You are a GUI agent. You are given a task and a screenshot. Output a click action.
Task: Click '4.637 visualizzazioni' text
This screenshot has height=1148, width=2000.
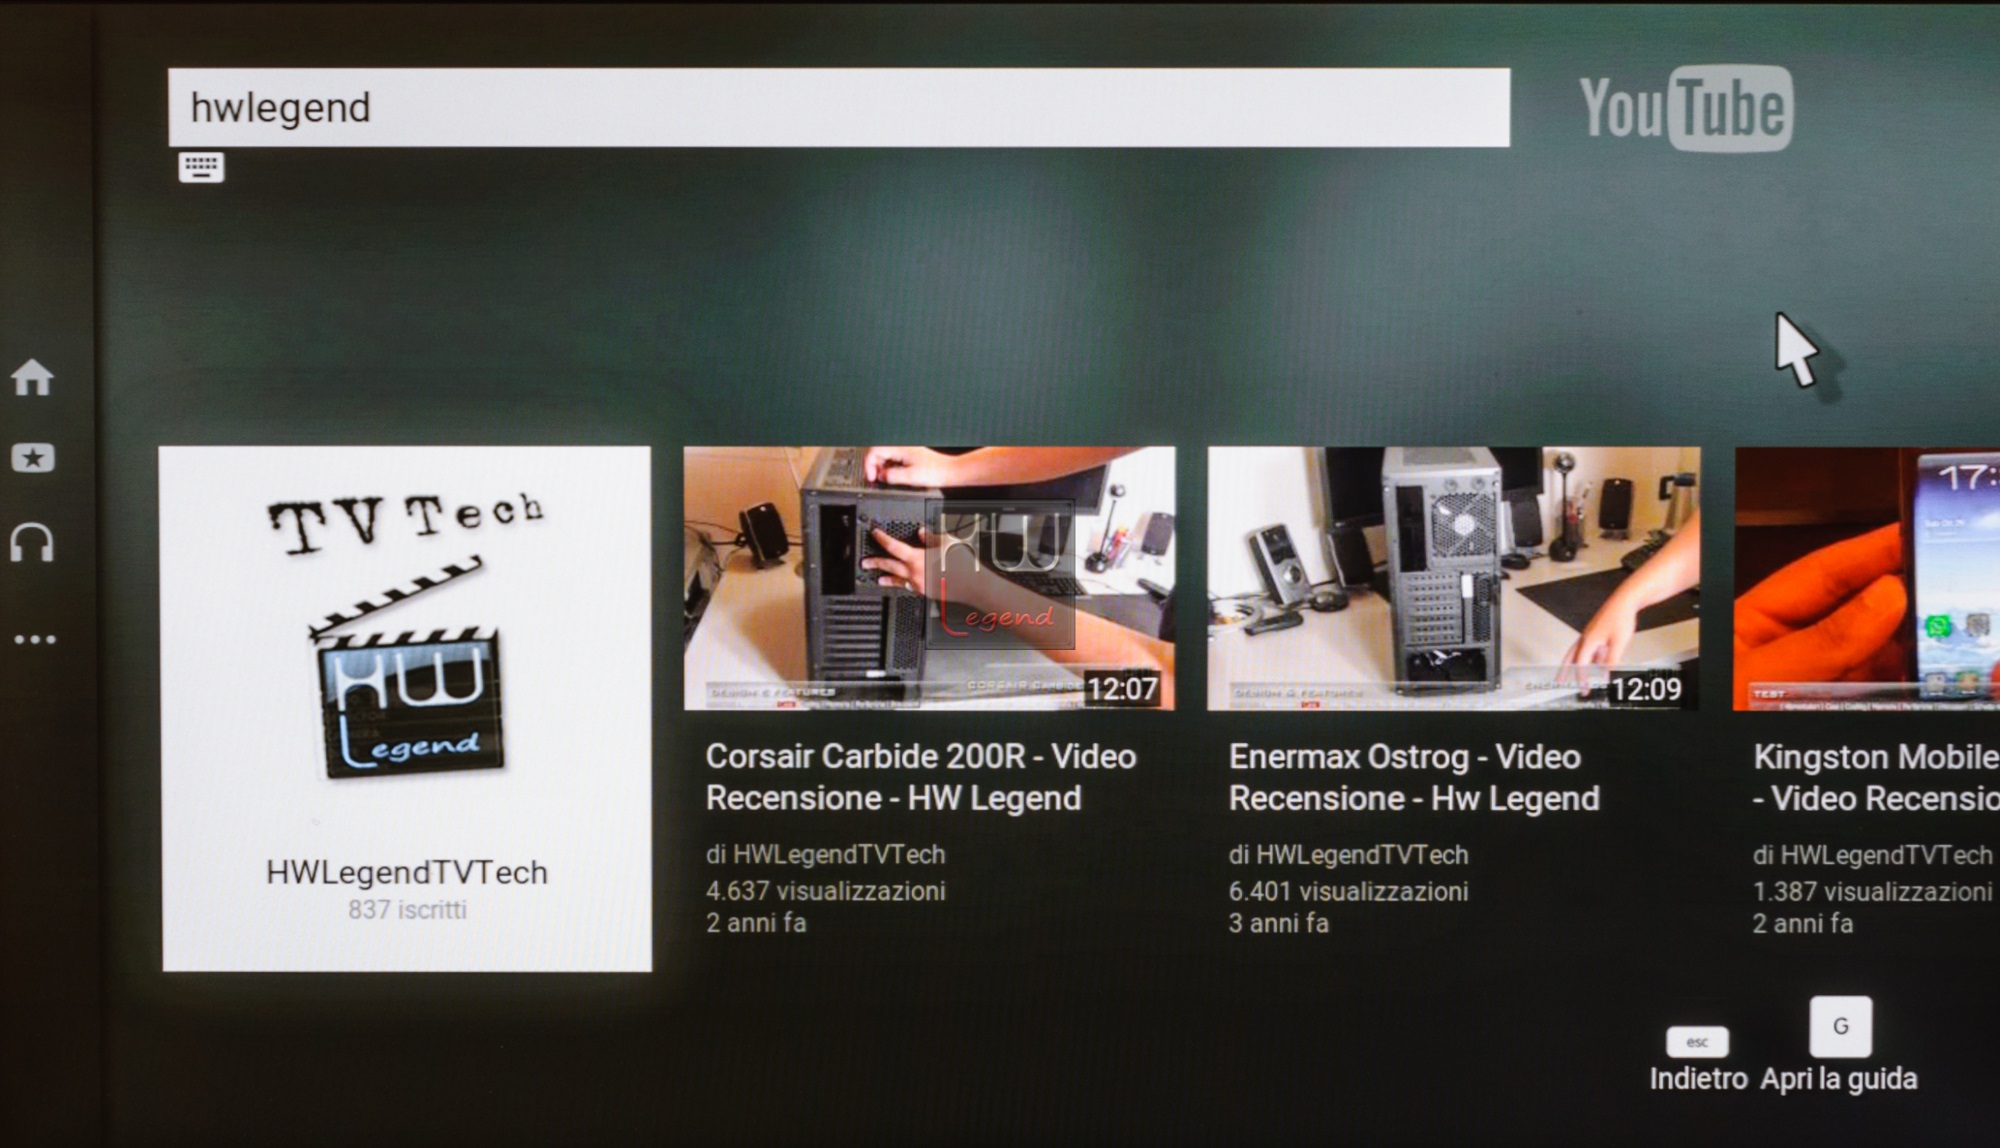coord(825,890)
